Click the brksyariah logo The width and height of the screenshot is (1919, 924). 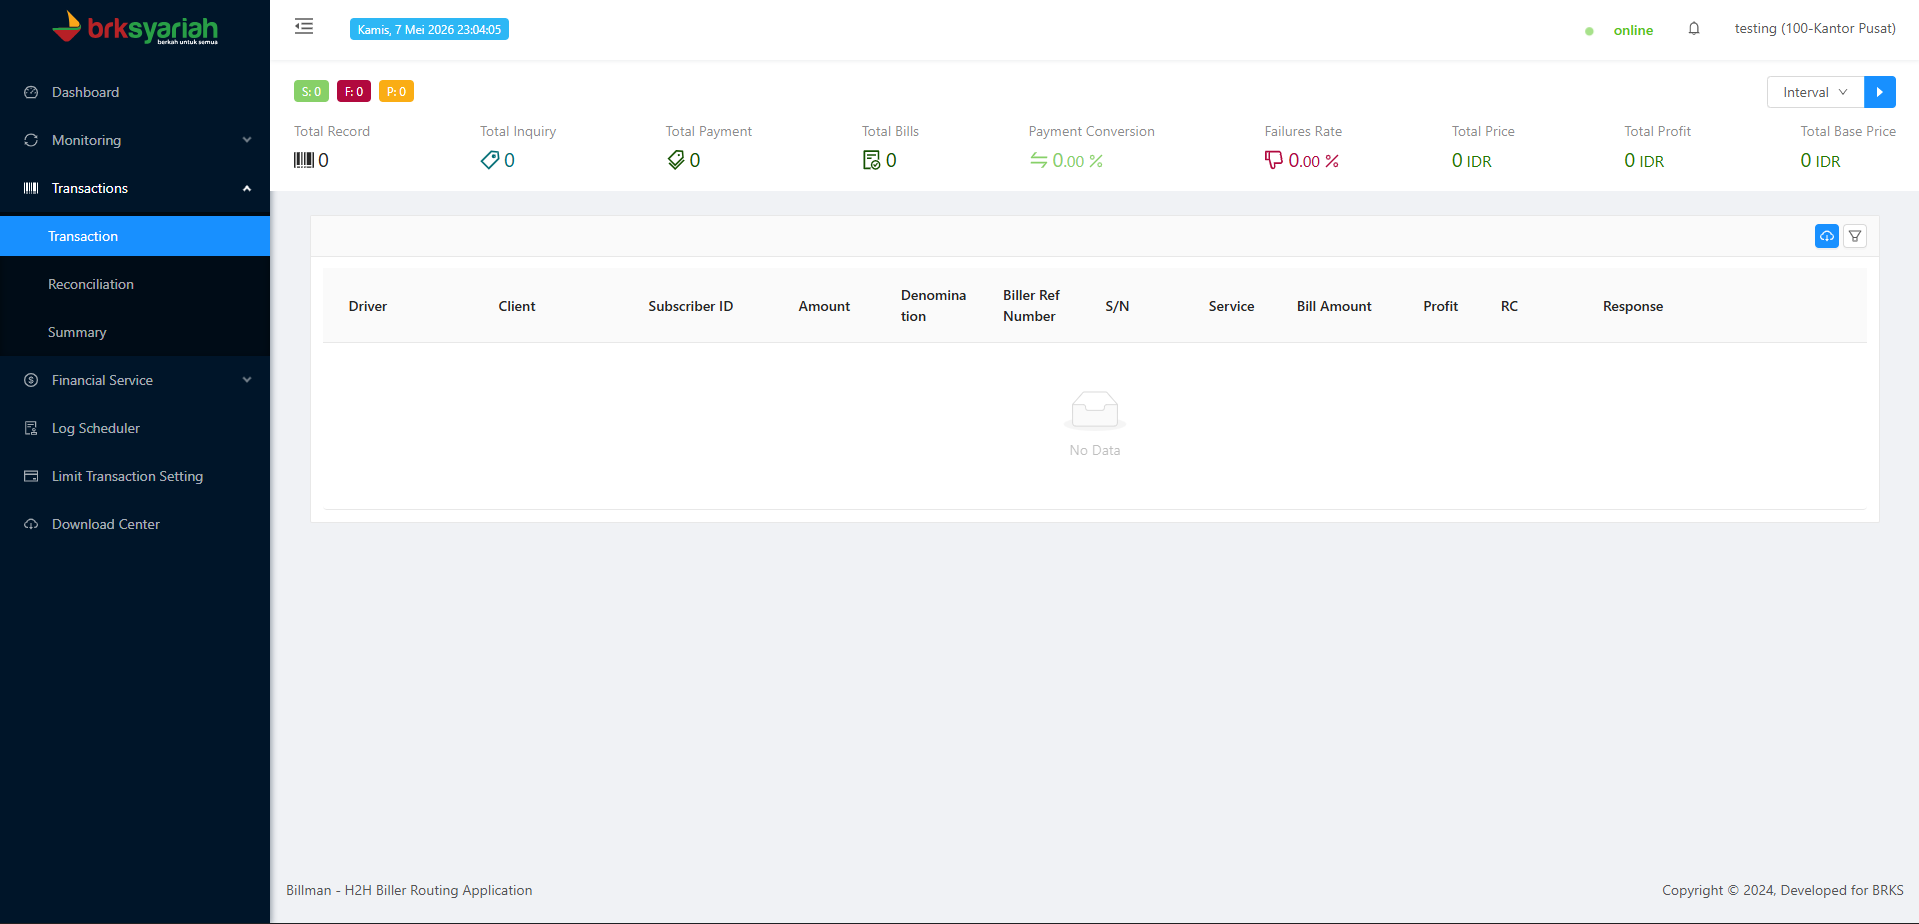coord(135,28)
